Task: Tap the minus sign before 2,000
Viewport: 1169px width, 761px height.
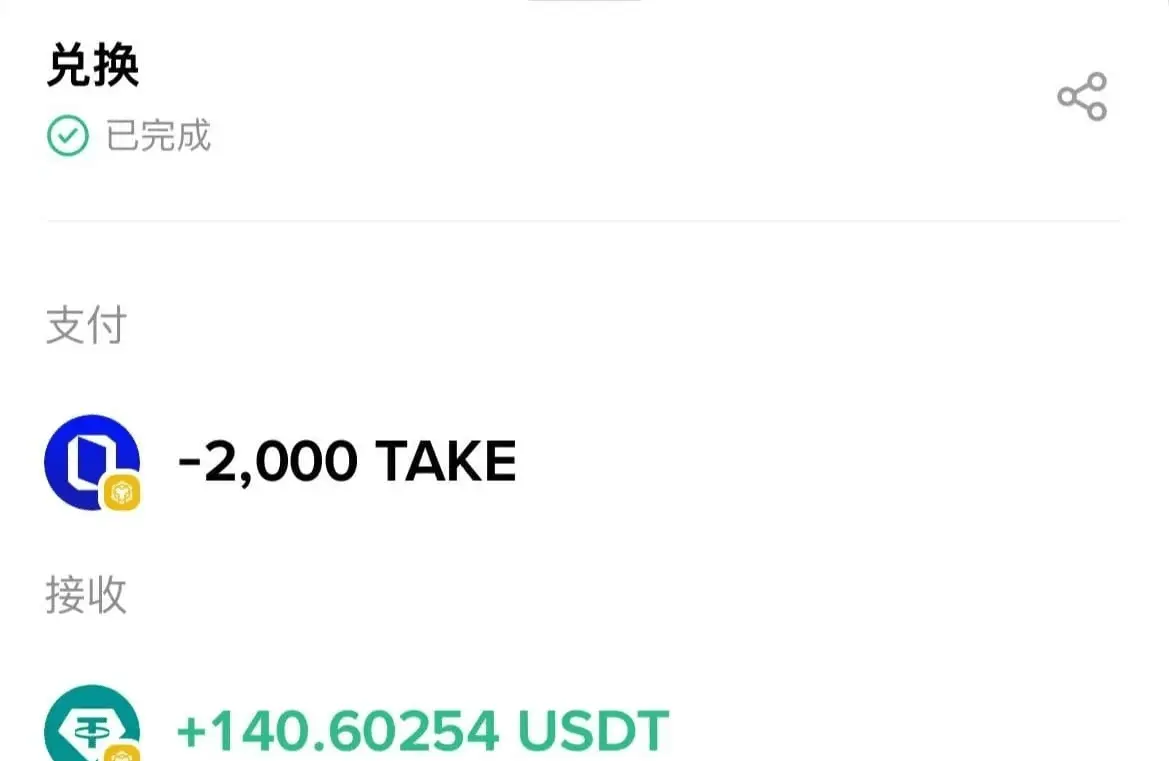Action: click(x=189, y=461)
